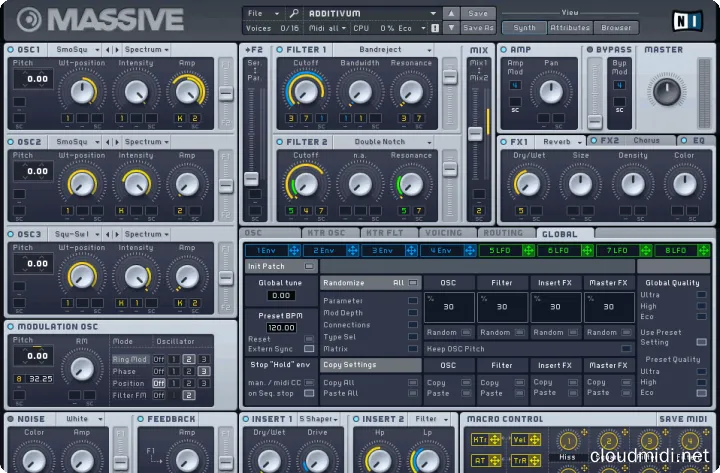Screen dimensions: 720x473
Task: Click the next preset down arrow
Action: point(451,28)
